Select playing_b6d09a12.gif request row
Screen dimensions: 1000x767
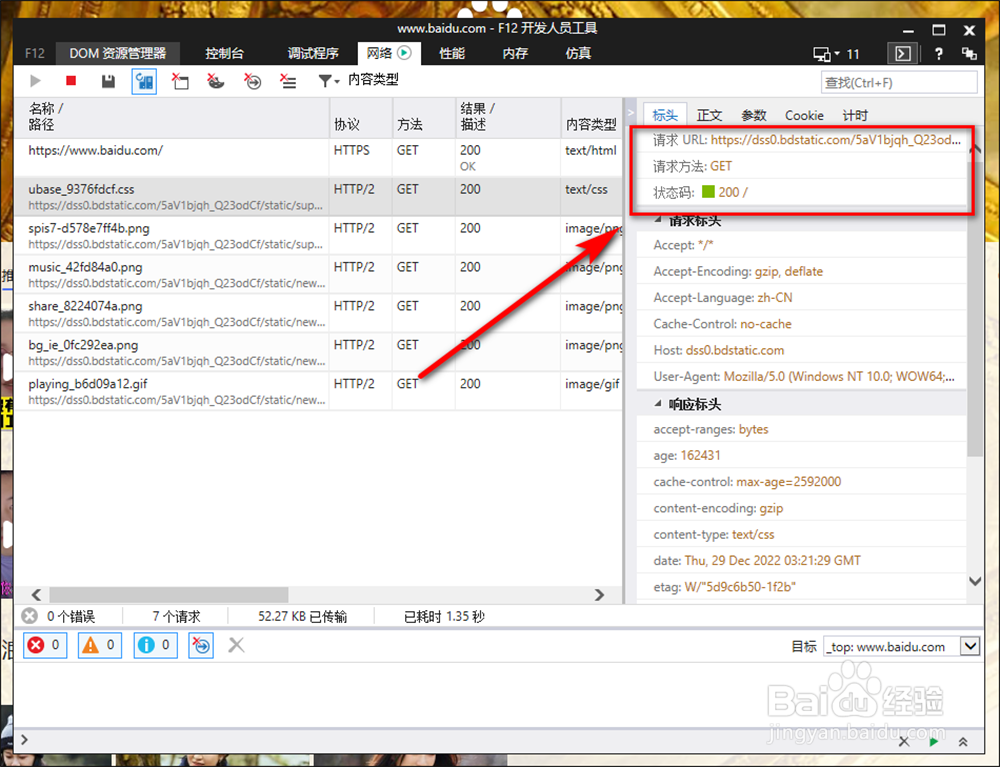[318, 391]
